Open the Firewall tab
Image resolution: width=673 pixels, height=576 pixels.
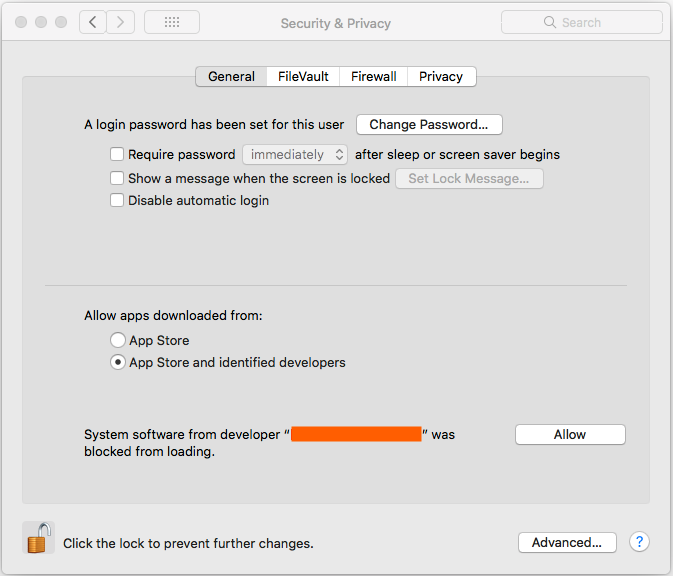point(373,77)
